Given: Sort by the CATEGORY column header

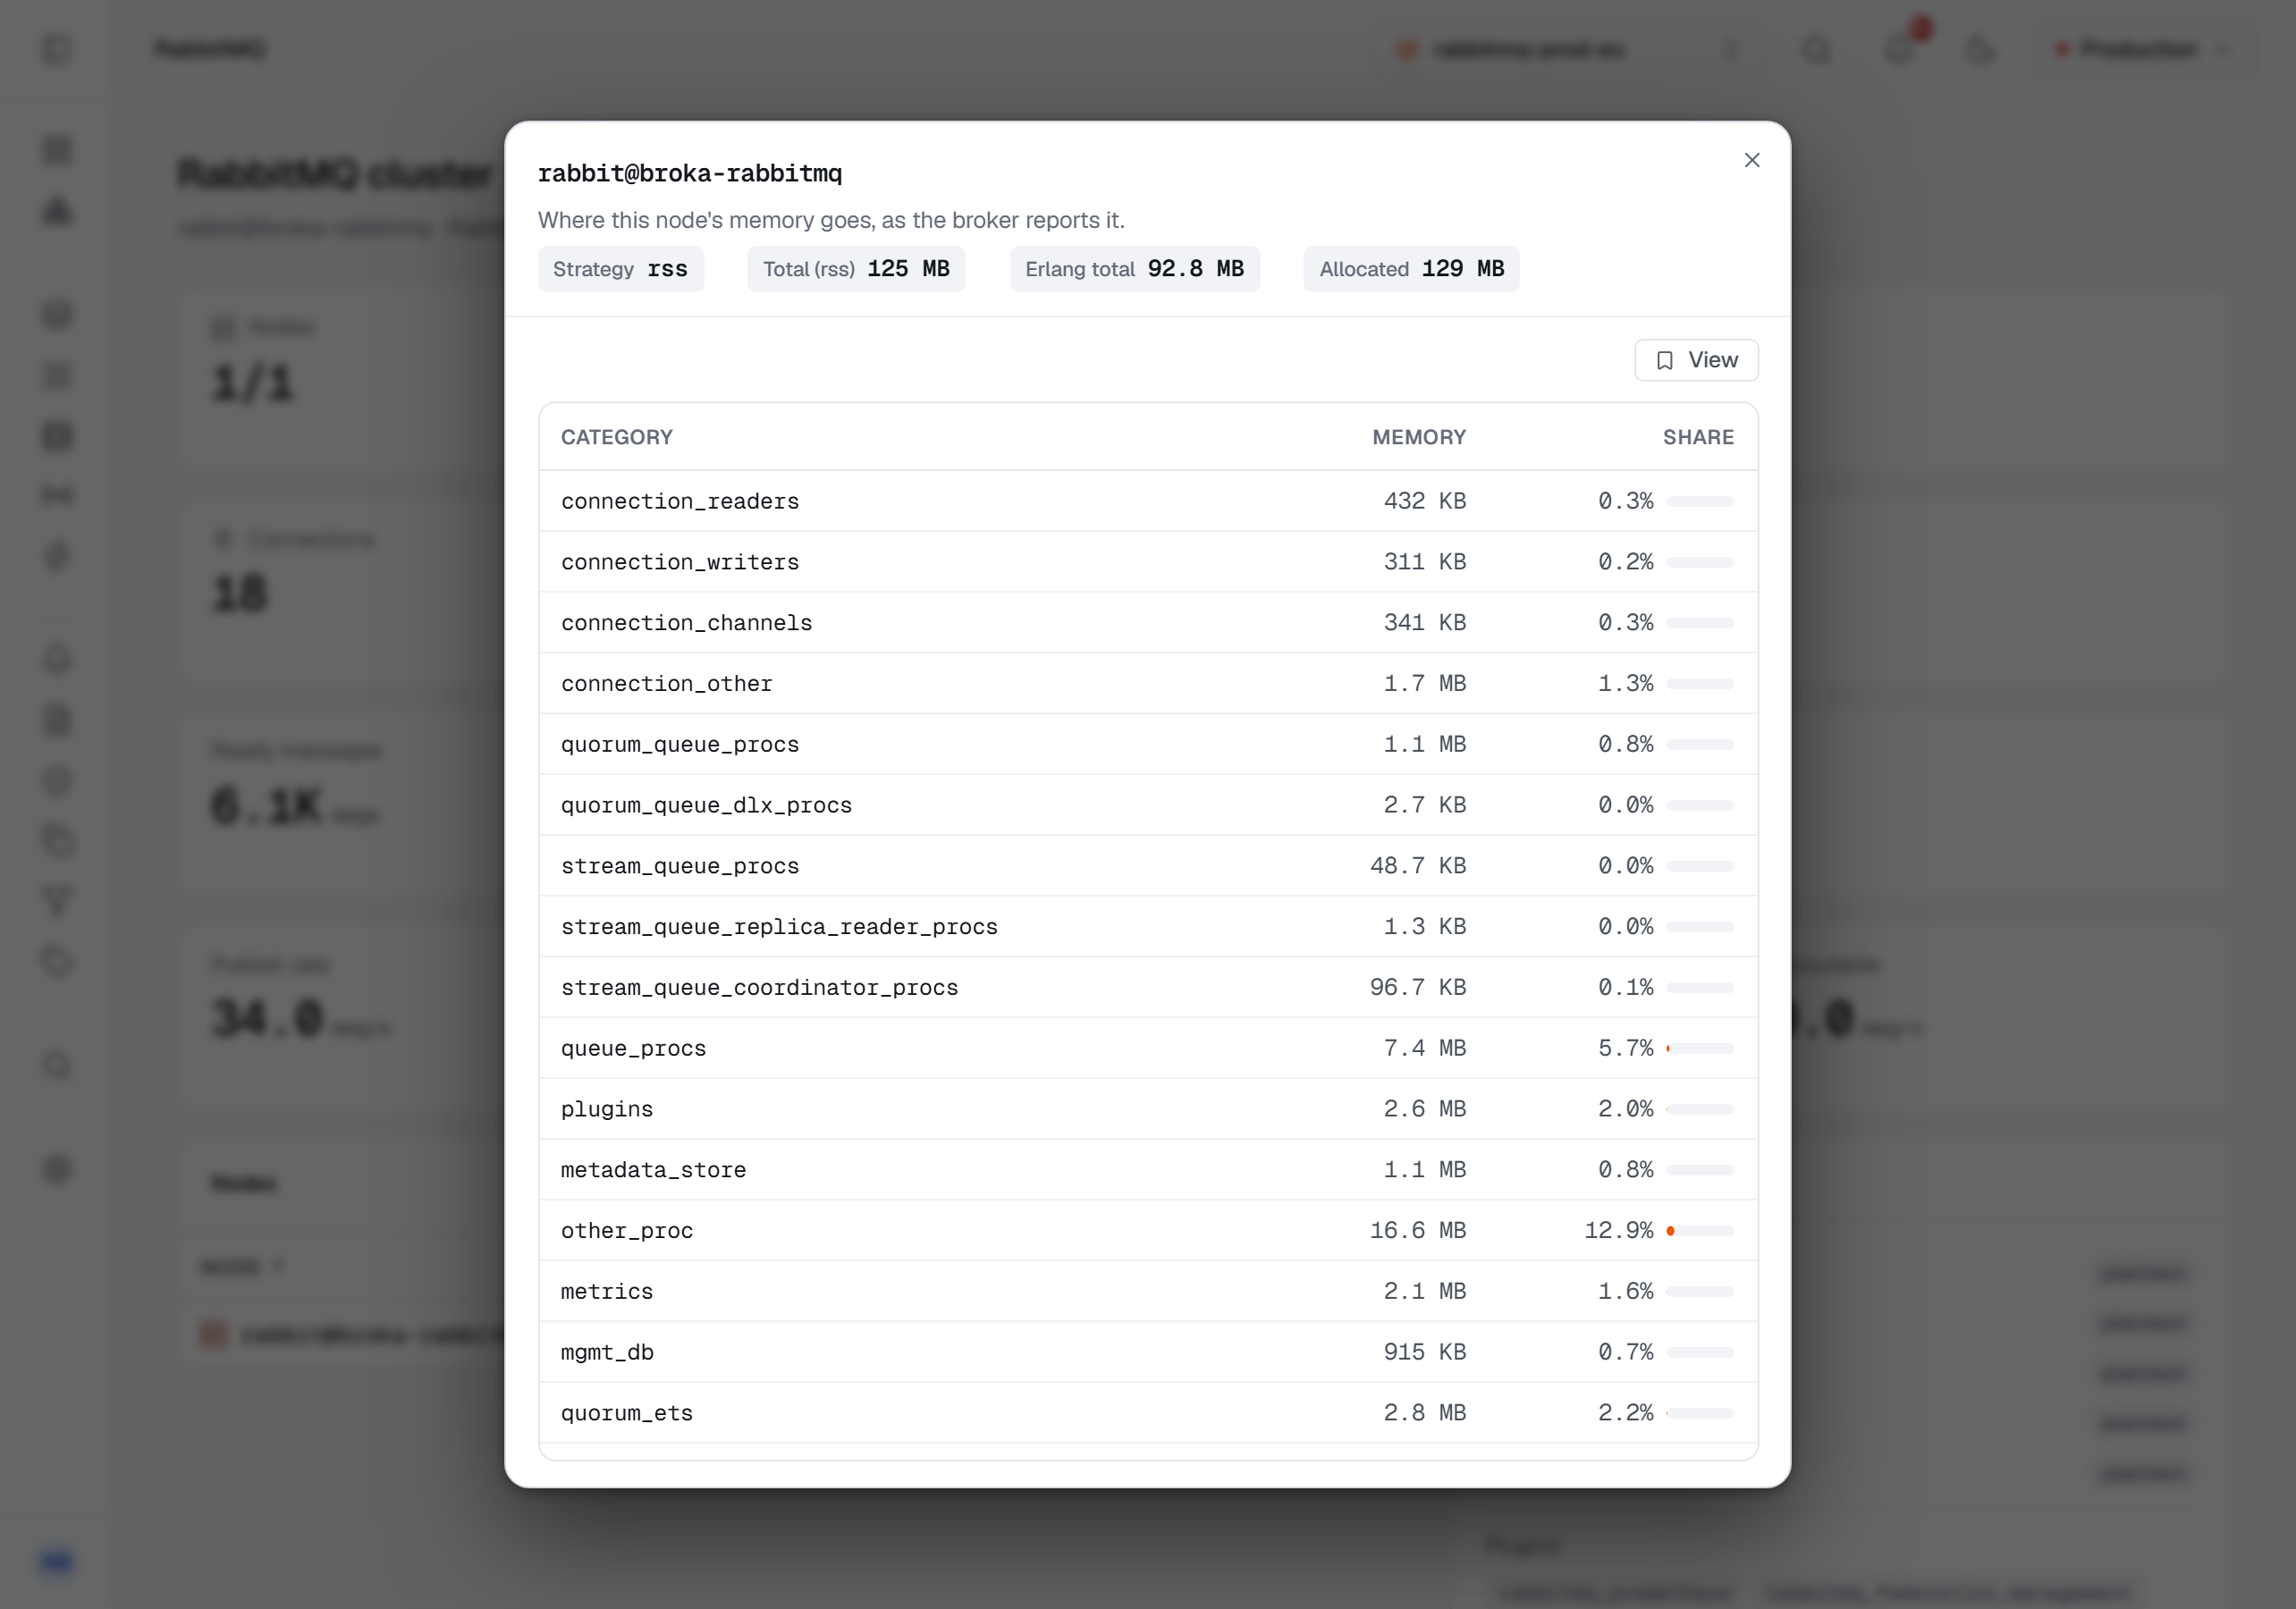Looking at the screenshot, I should [617, 437].
